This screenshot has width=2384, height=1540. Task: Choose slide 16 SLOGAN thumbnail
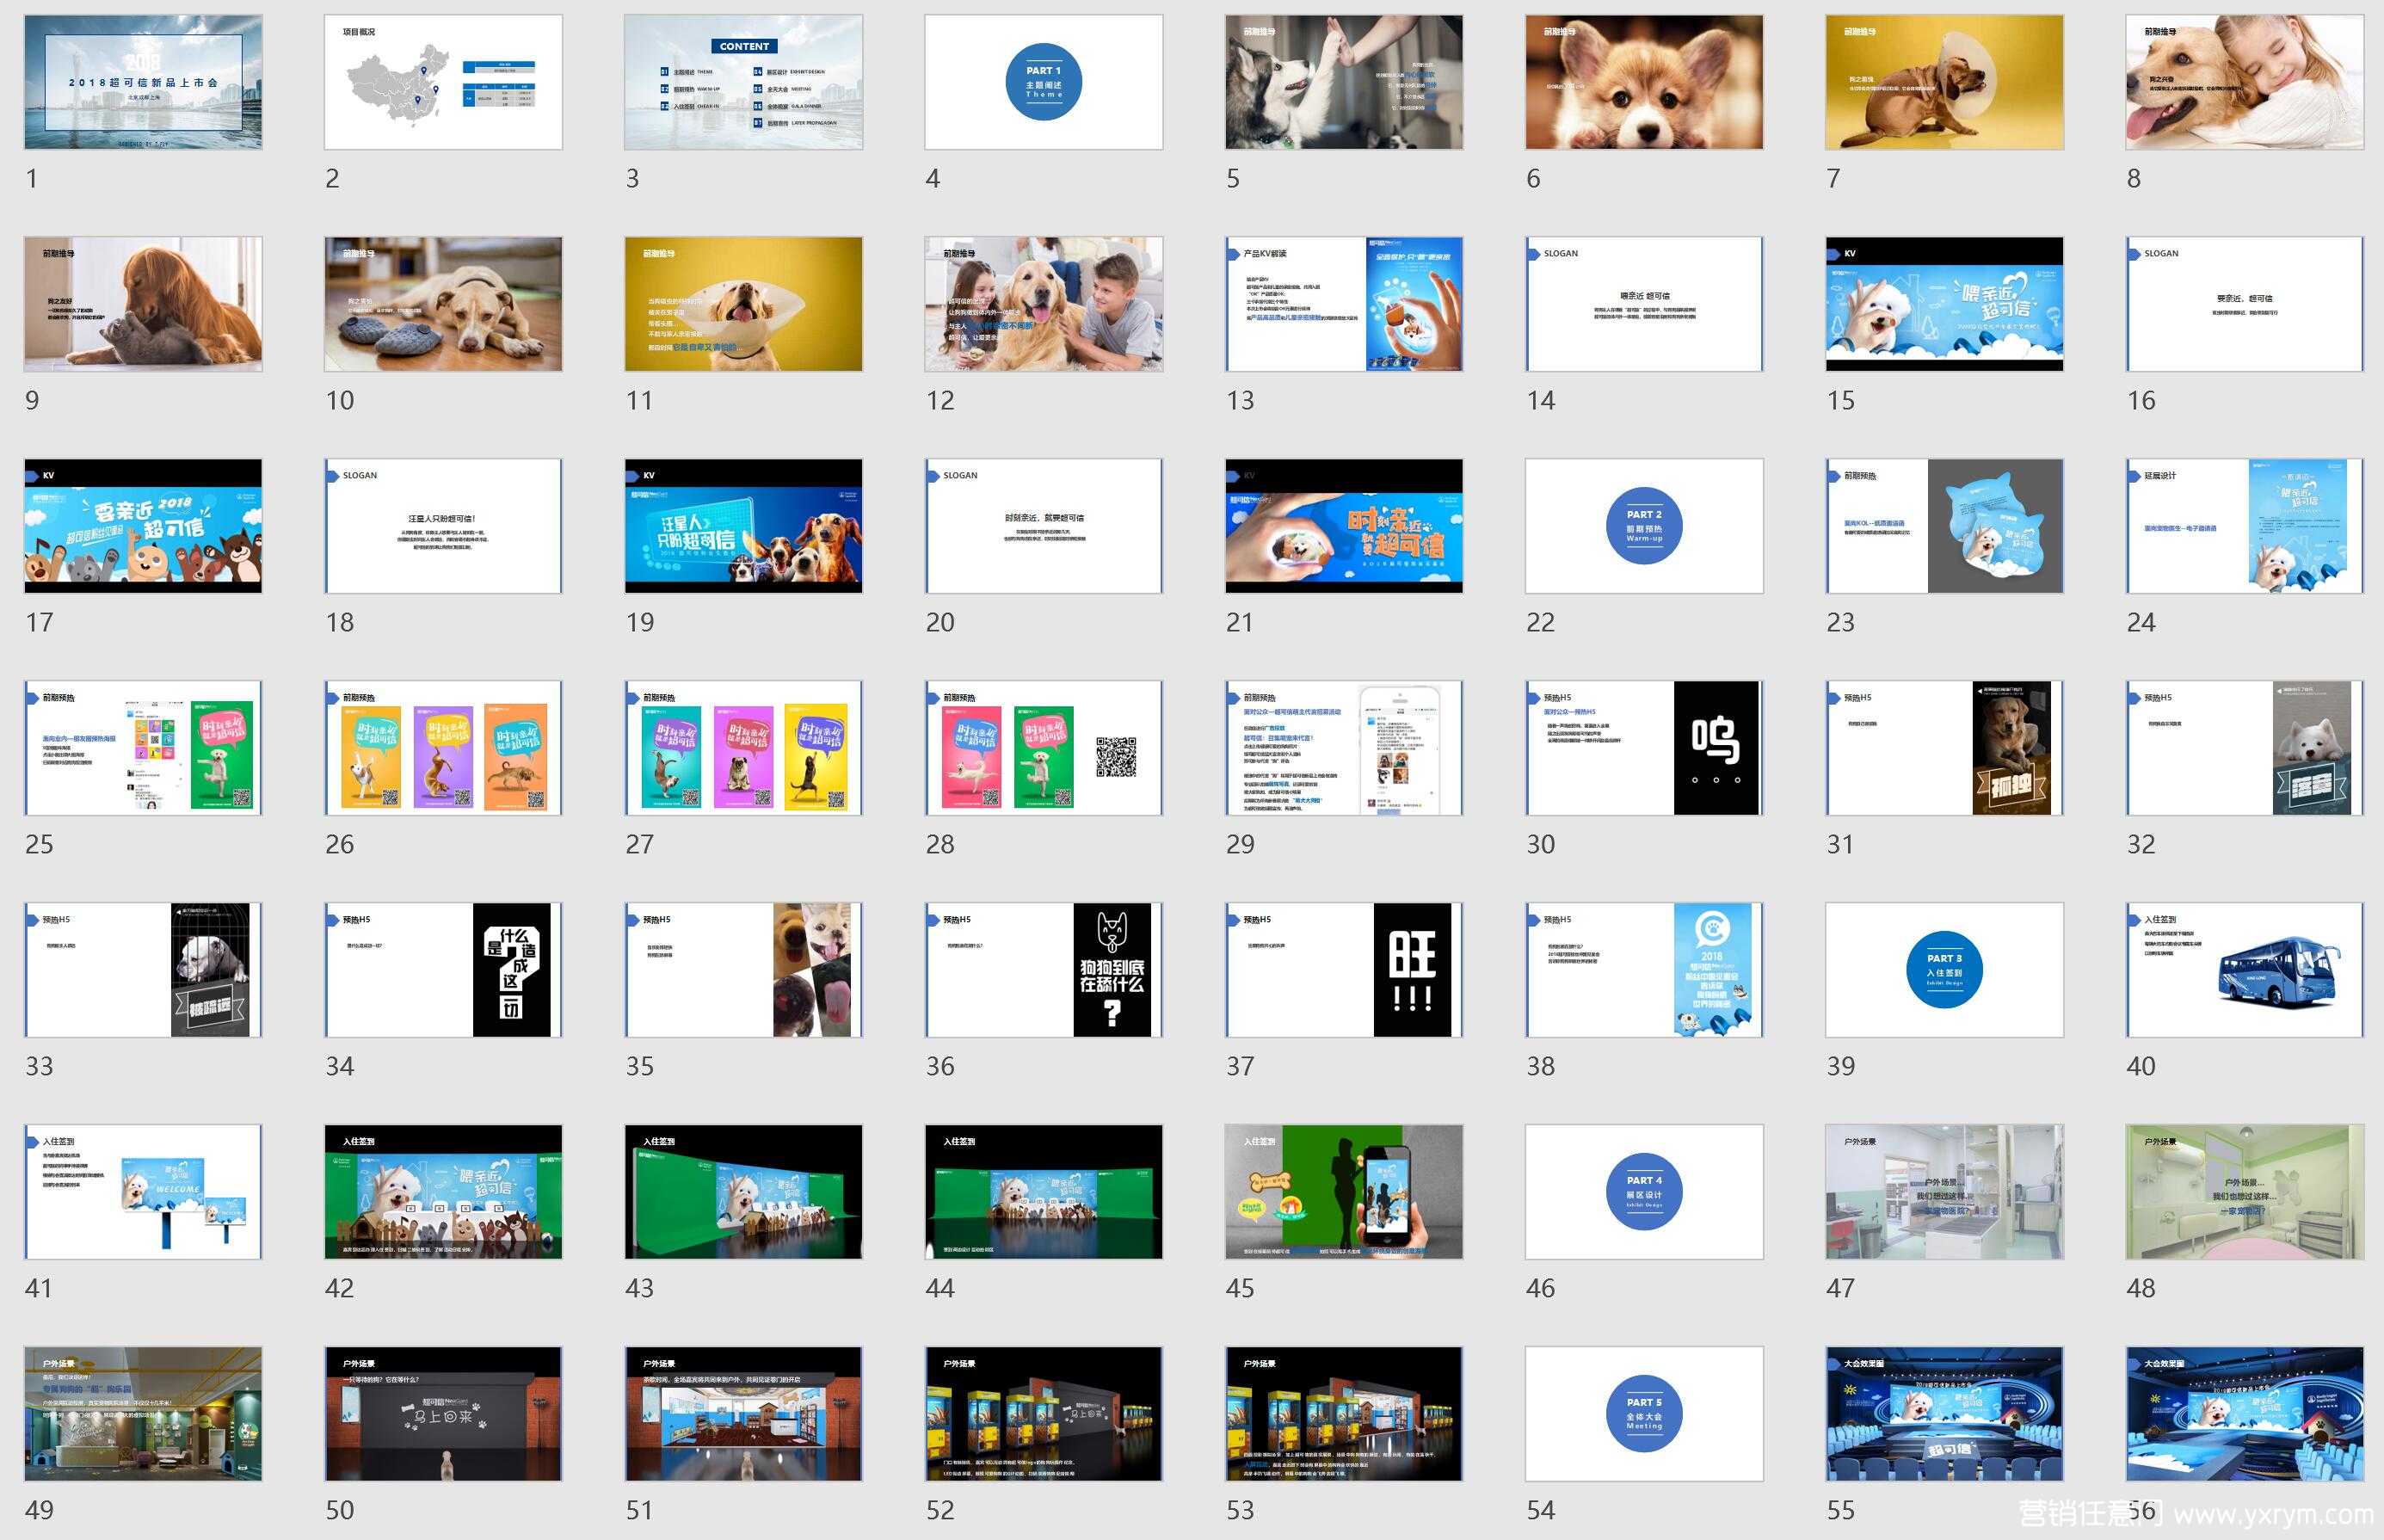click(2245, 304)
